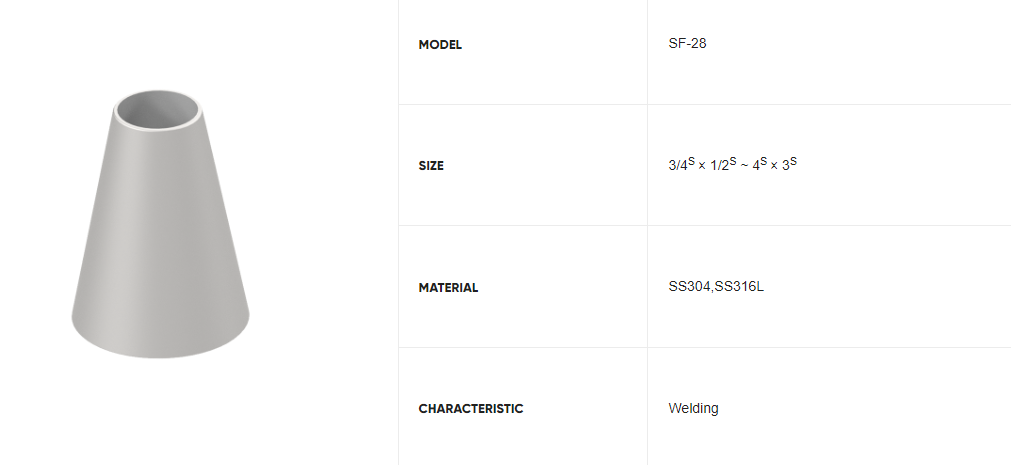Click the hollow top opening of the reducer
Screen dimensions: 1011x465
158,111
